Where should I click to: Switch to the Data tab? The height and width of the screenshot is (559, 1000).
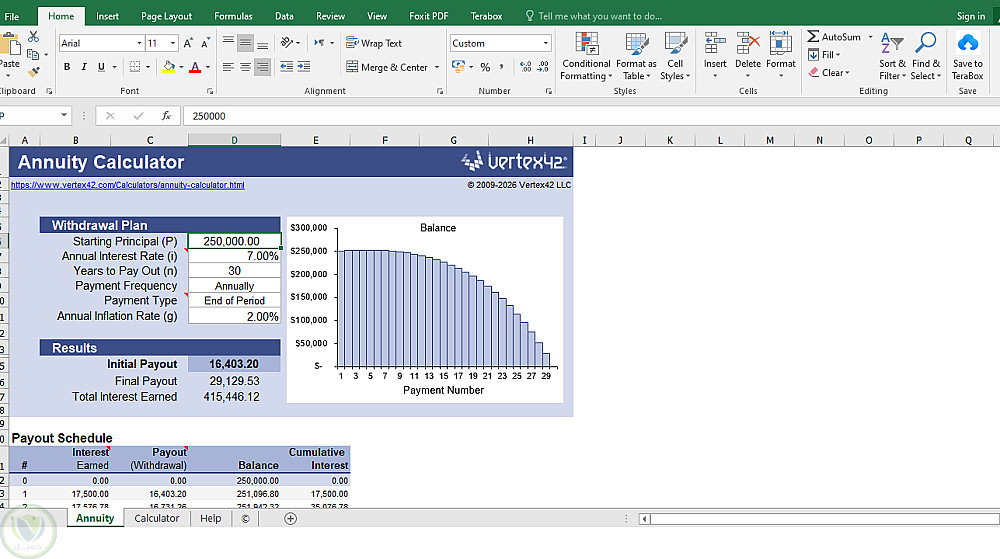(284, 16)
